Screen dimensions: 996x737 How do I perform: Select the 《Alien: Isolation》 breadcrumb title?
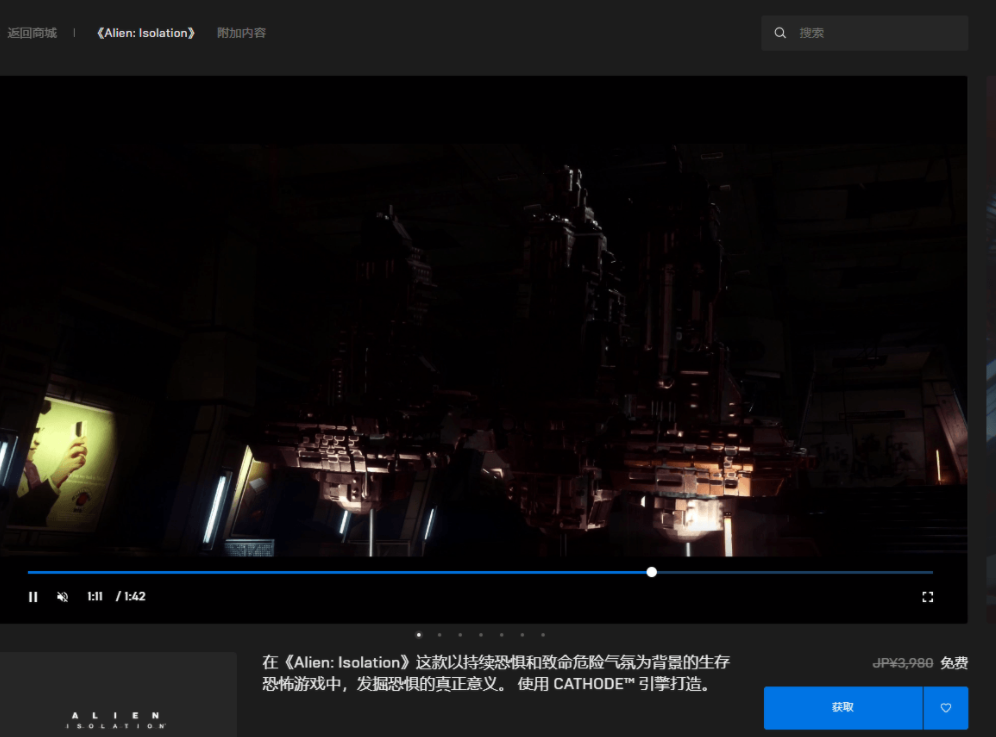click(x=145, y=32)
